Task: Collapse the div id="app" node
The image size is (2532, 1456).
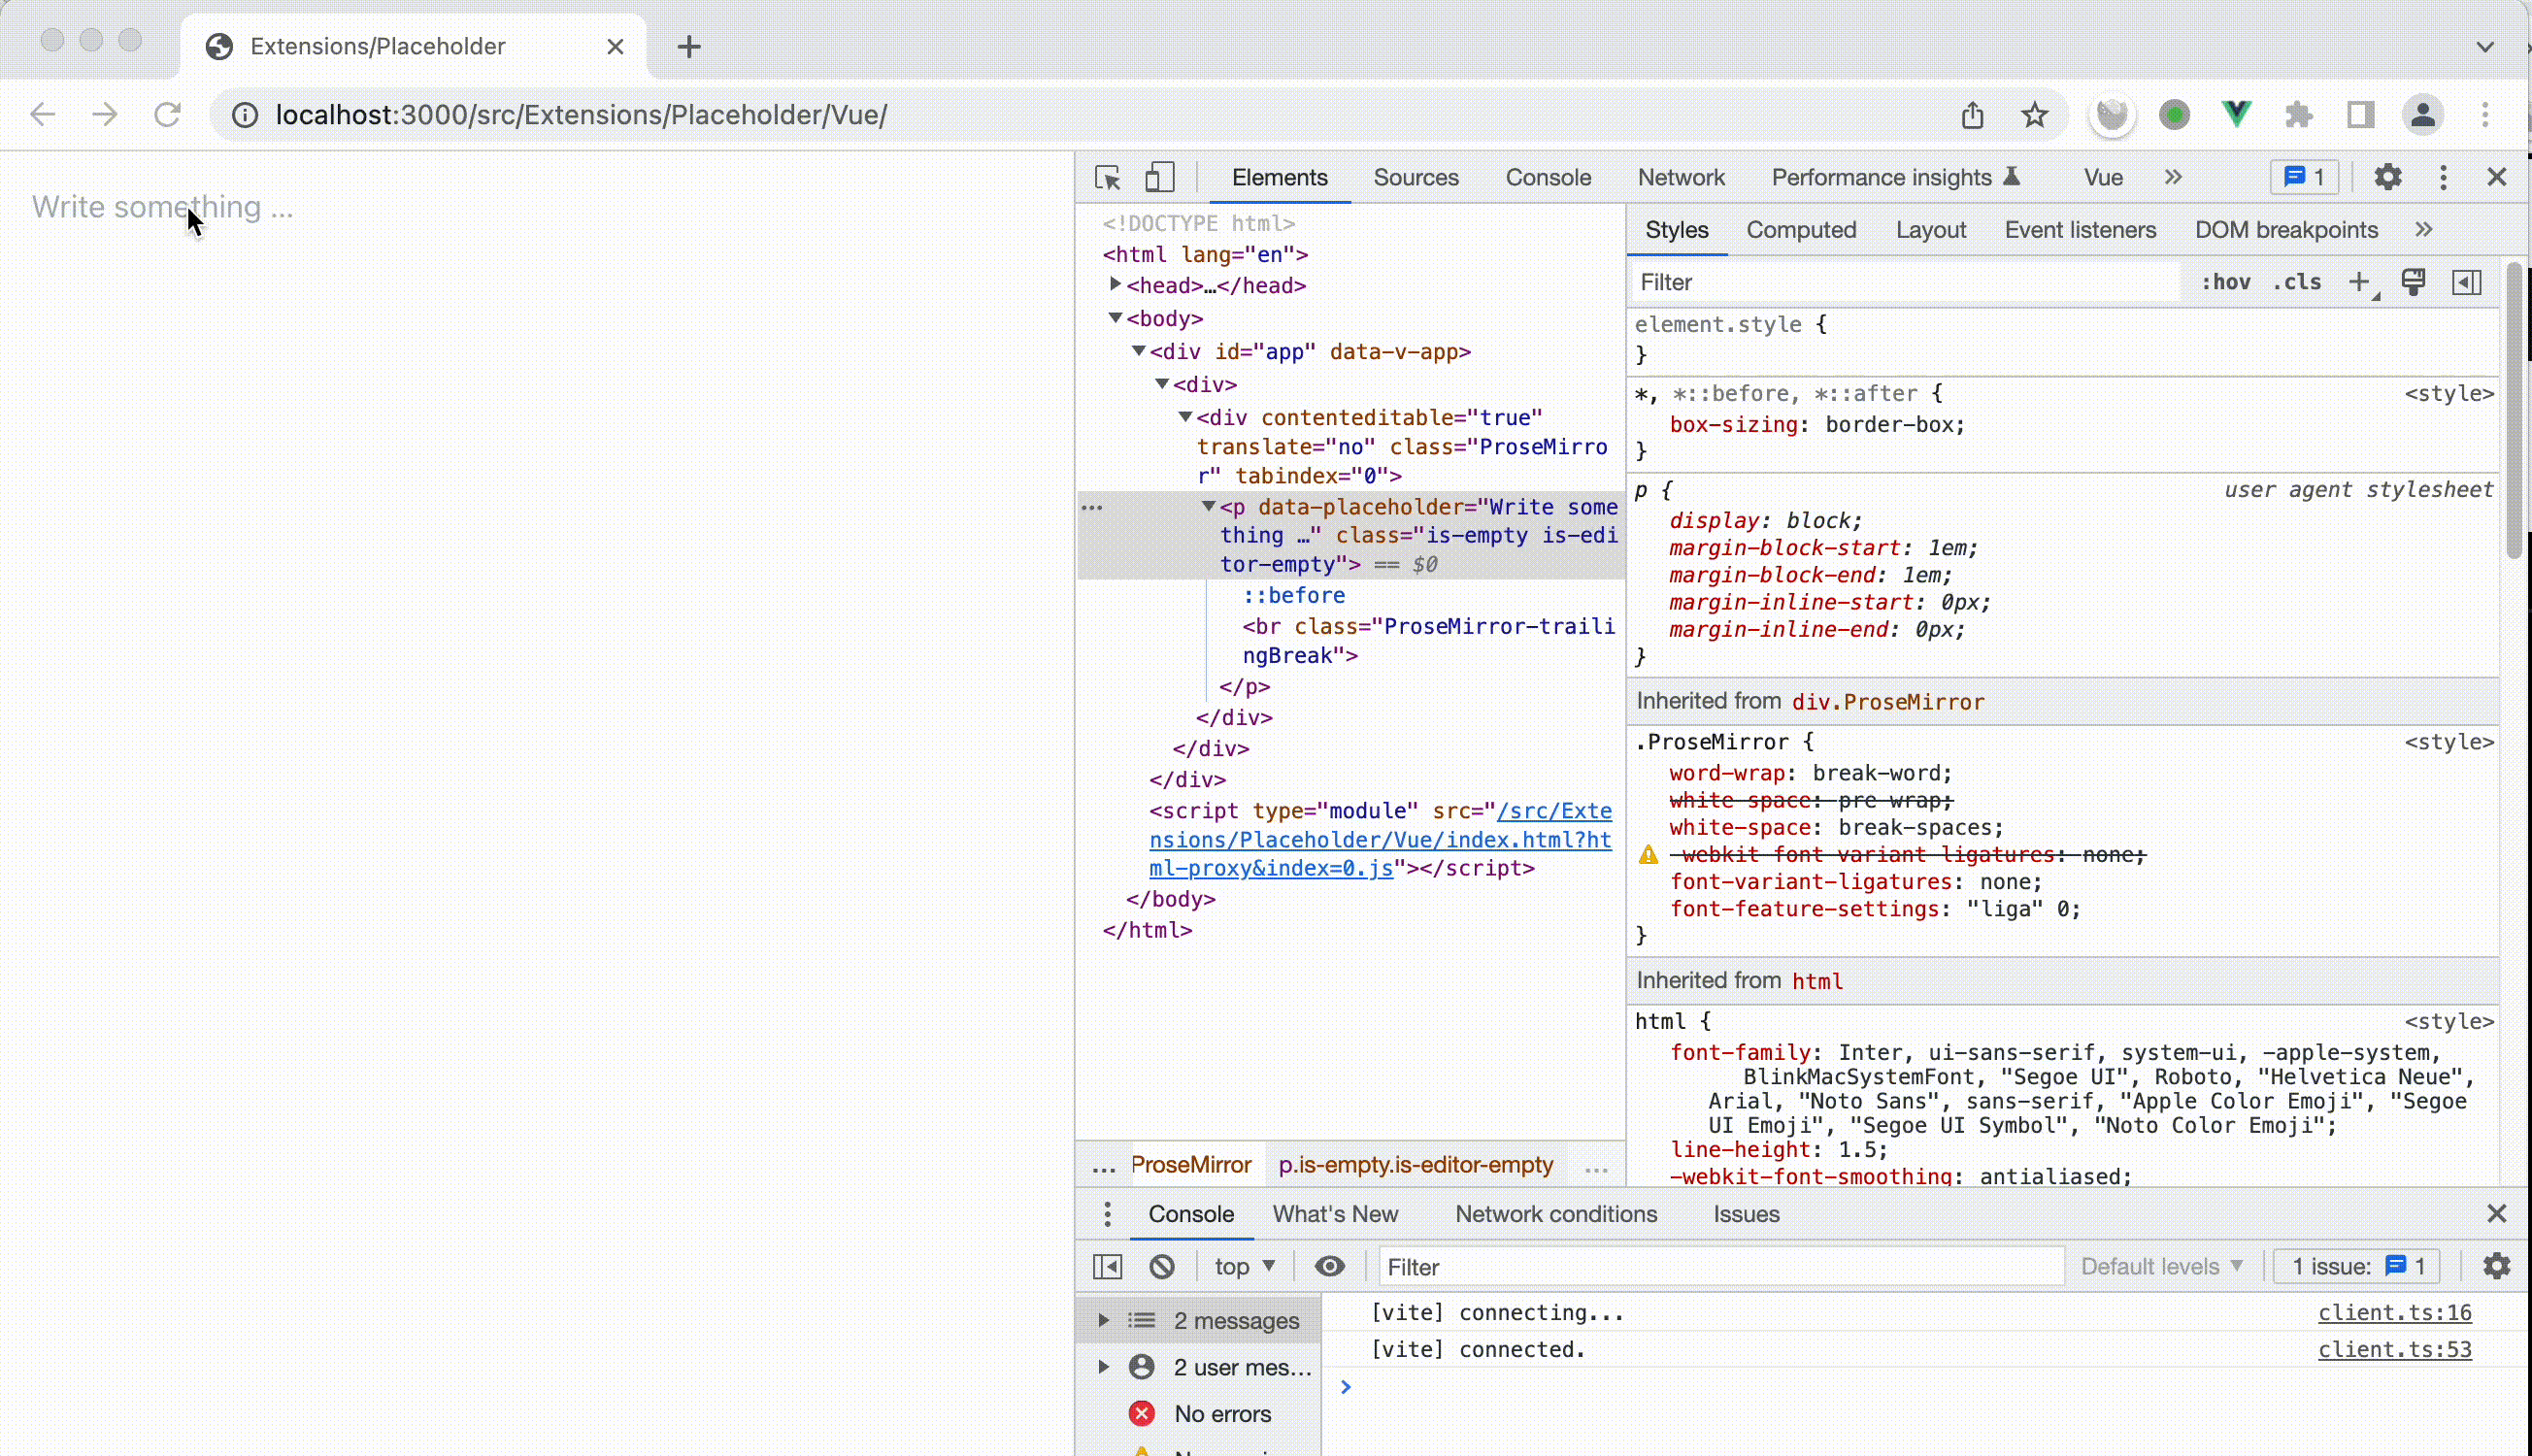Action: [x=1138, y=351]
